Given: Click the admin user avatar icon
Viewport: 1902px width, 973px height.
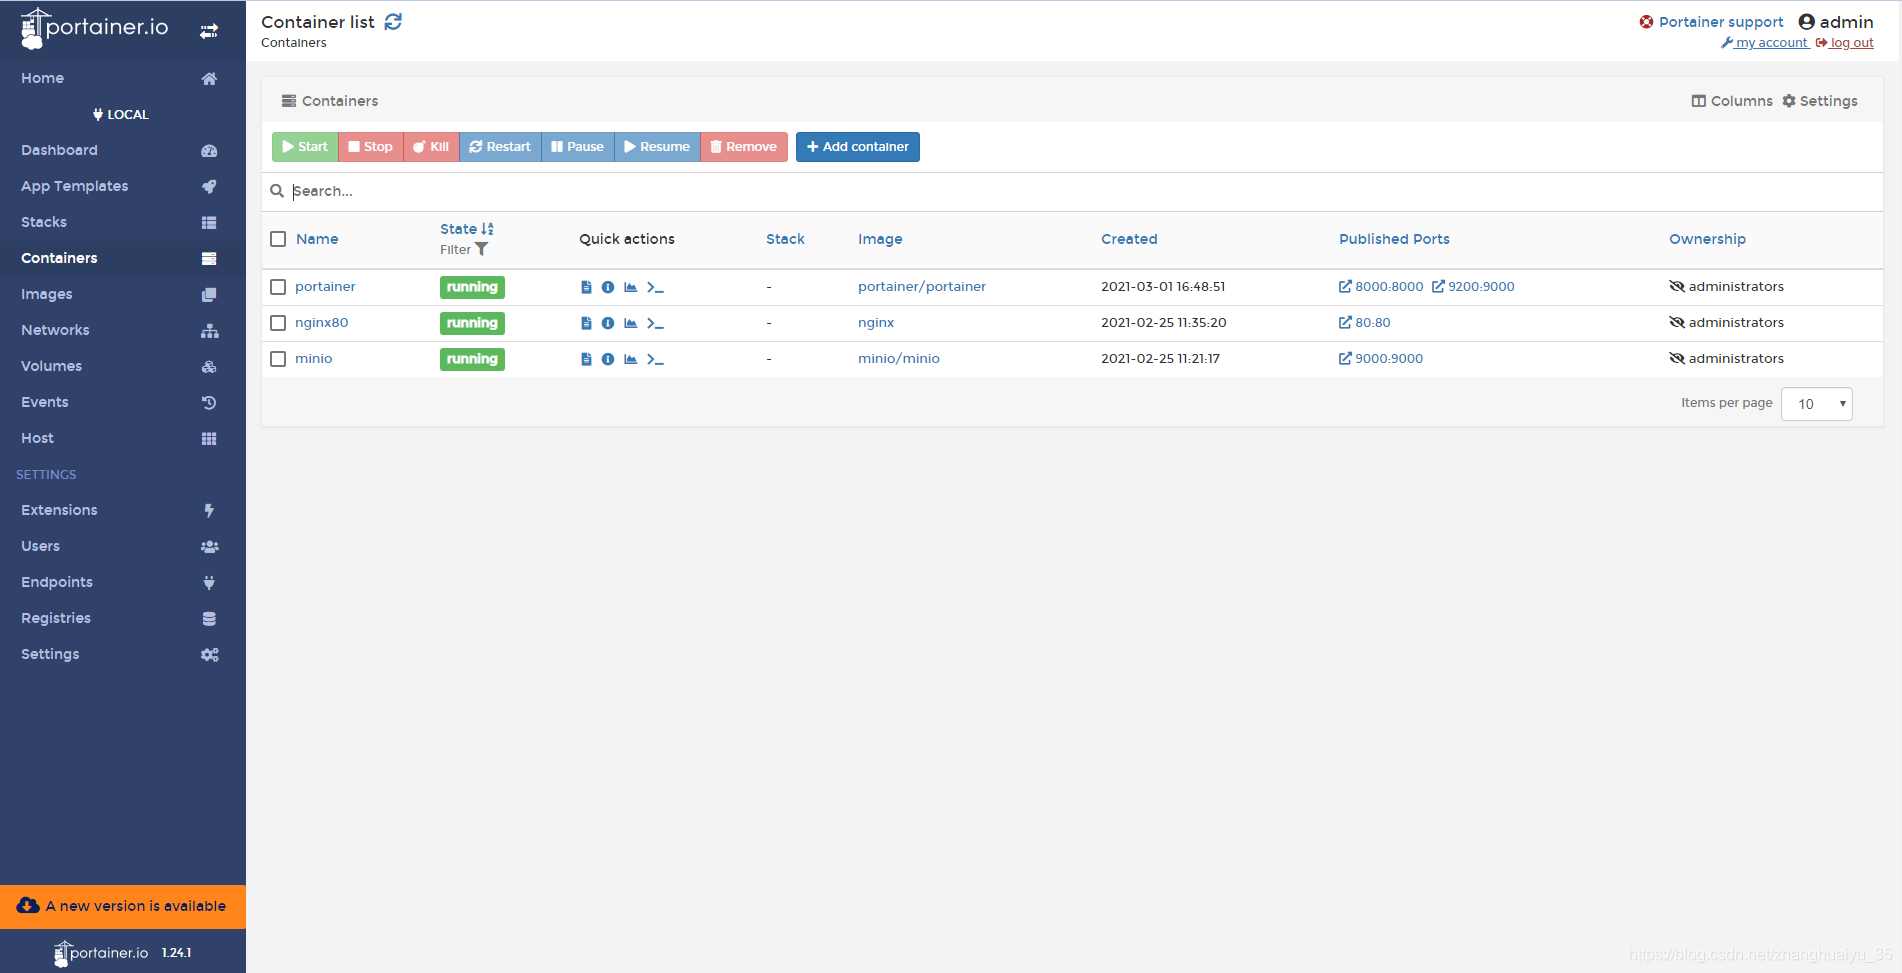Looking at the screenshot, I should click(x=1806, y=22).
